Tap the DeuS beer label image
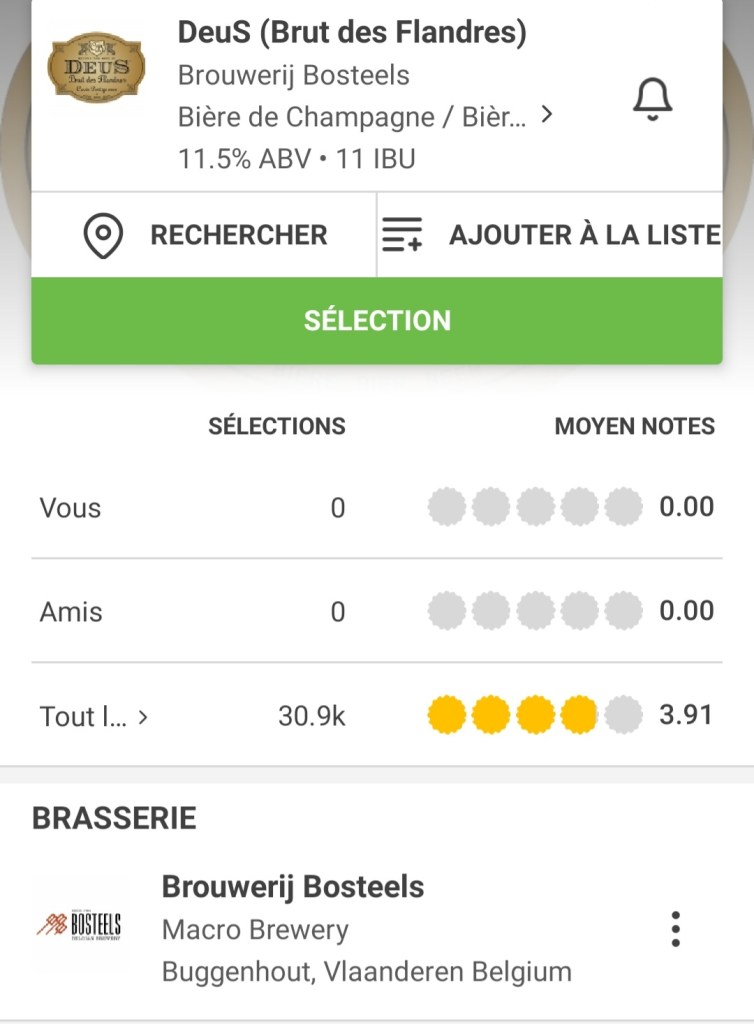The height and width of the screenshot is (1024, 754). tap(96, 68)
